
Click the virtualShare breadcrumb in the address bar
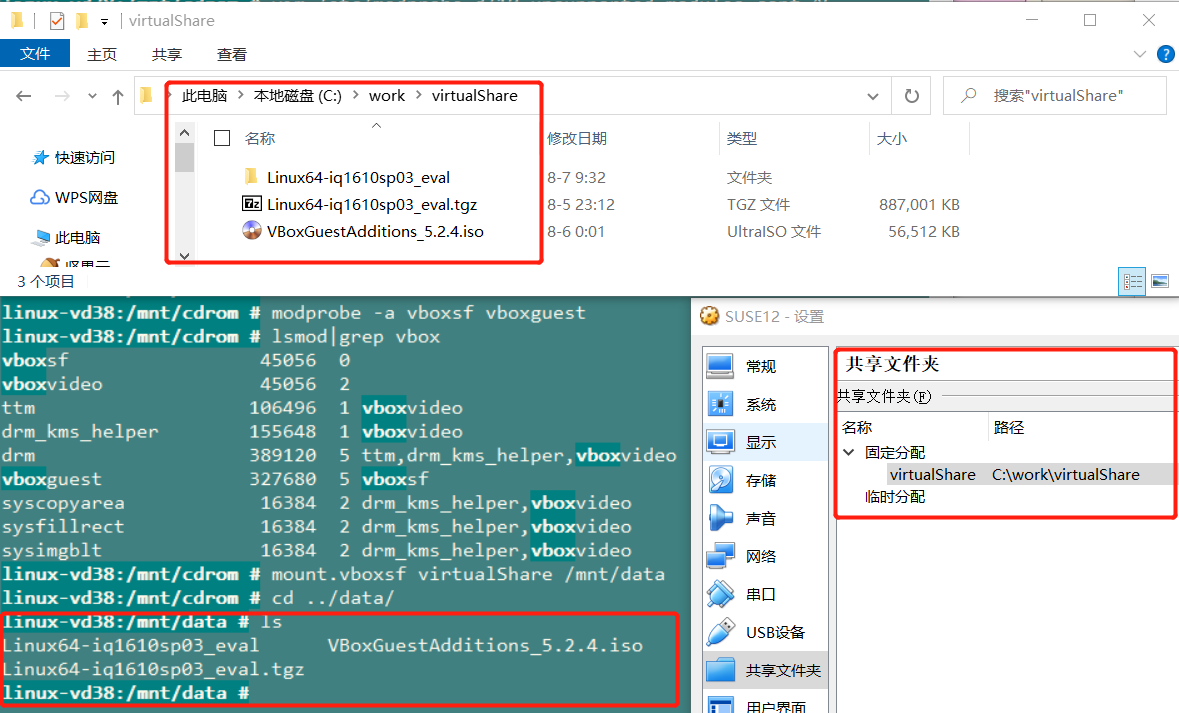(x=474, y=96)
